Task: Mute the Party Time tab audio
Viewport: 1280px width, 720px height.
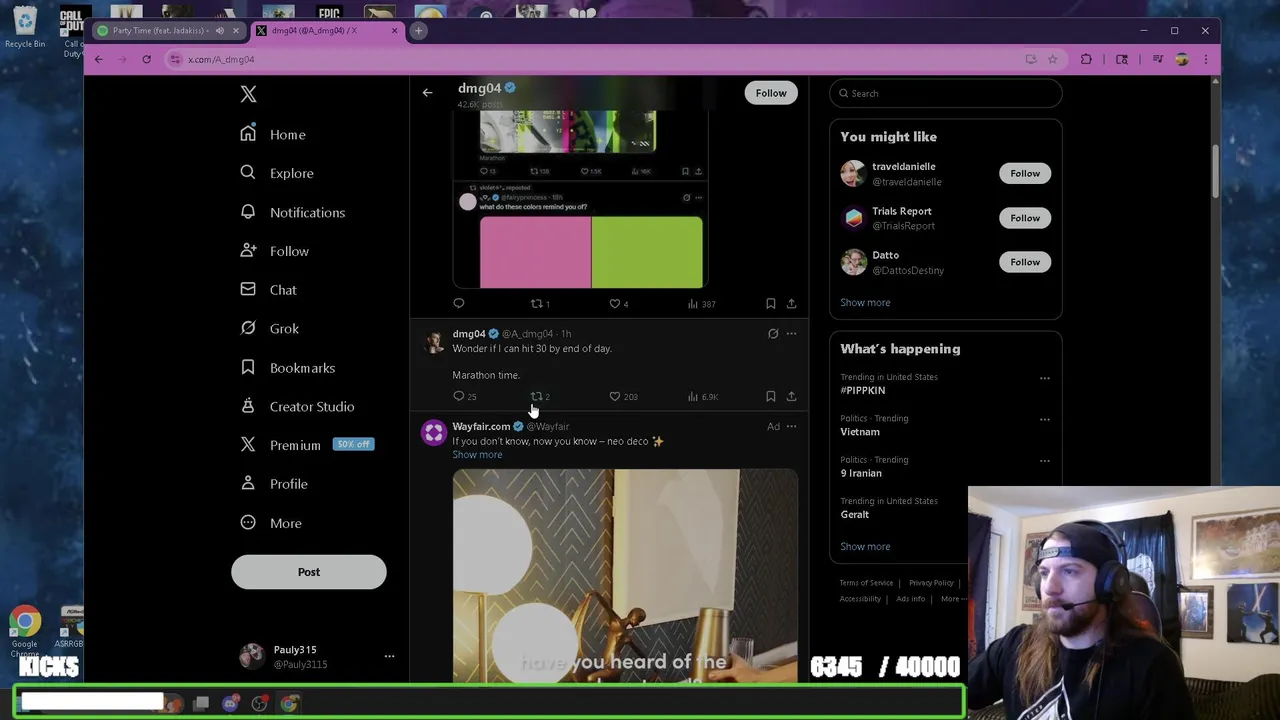Action: coord(220,31)
